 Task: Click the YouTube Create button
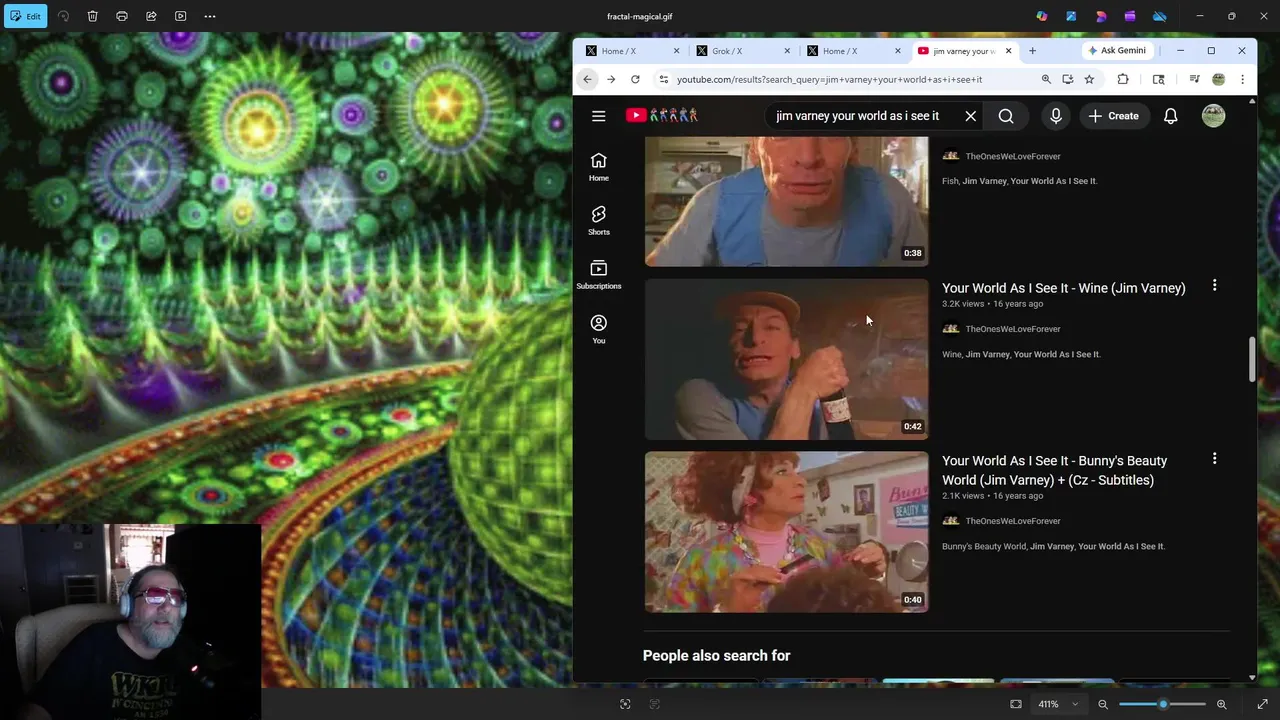[x=1114, y=116]
